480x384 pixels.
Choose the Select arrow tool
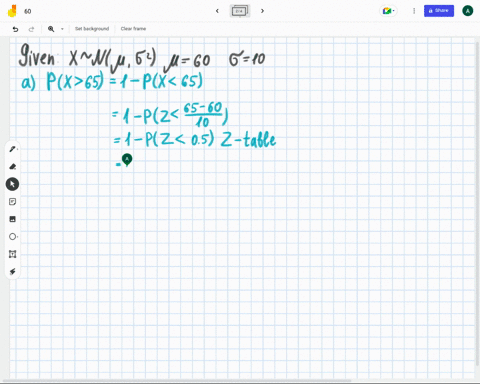click(x=12, y=184)
